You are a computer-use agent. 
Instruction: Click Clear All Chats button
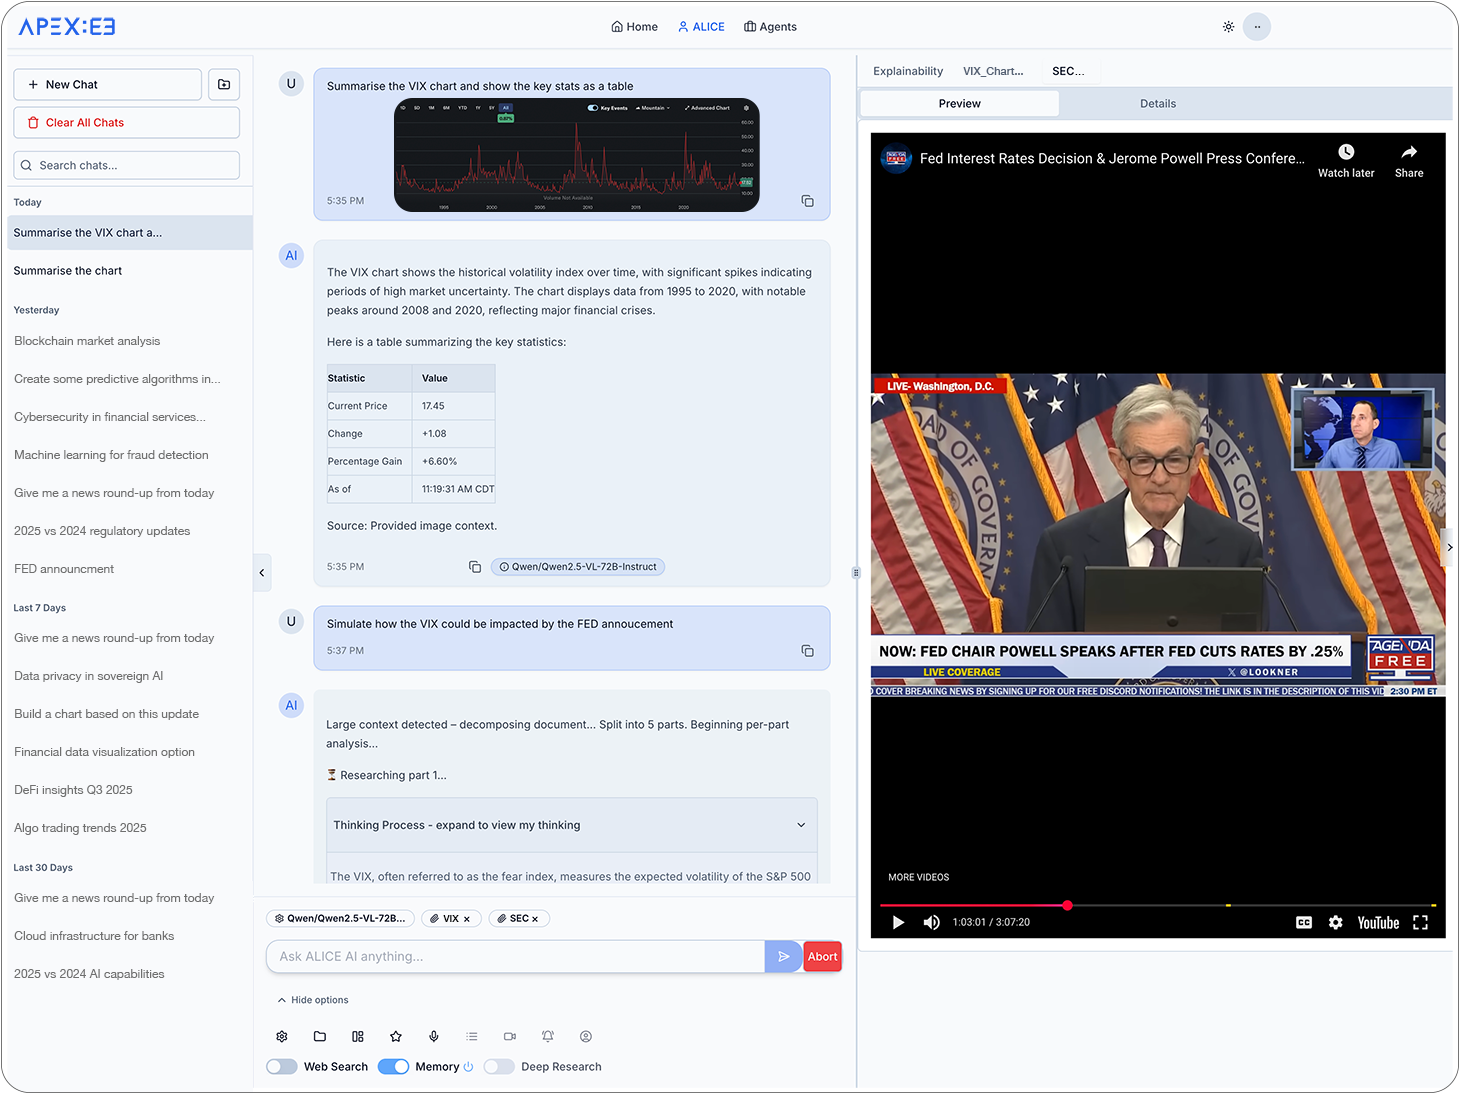click(126, 123)
